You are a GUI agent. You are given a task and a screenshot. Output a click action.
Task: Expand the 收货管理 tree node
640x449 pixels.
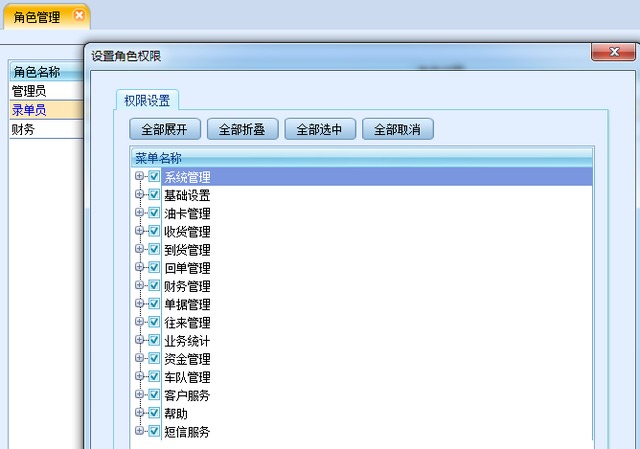pyautogui.click(x=140, y=231)
